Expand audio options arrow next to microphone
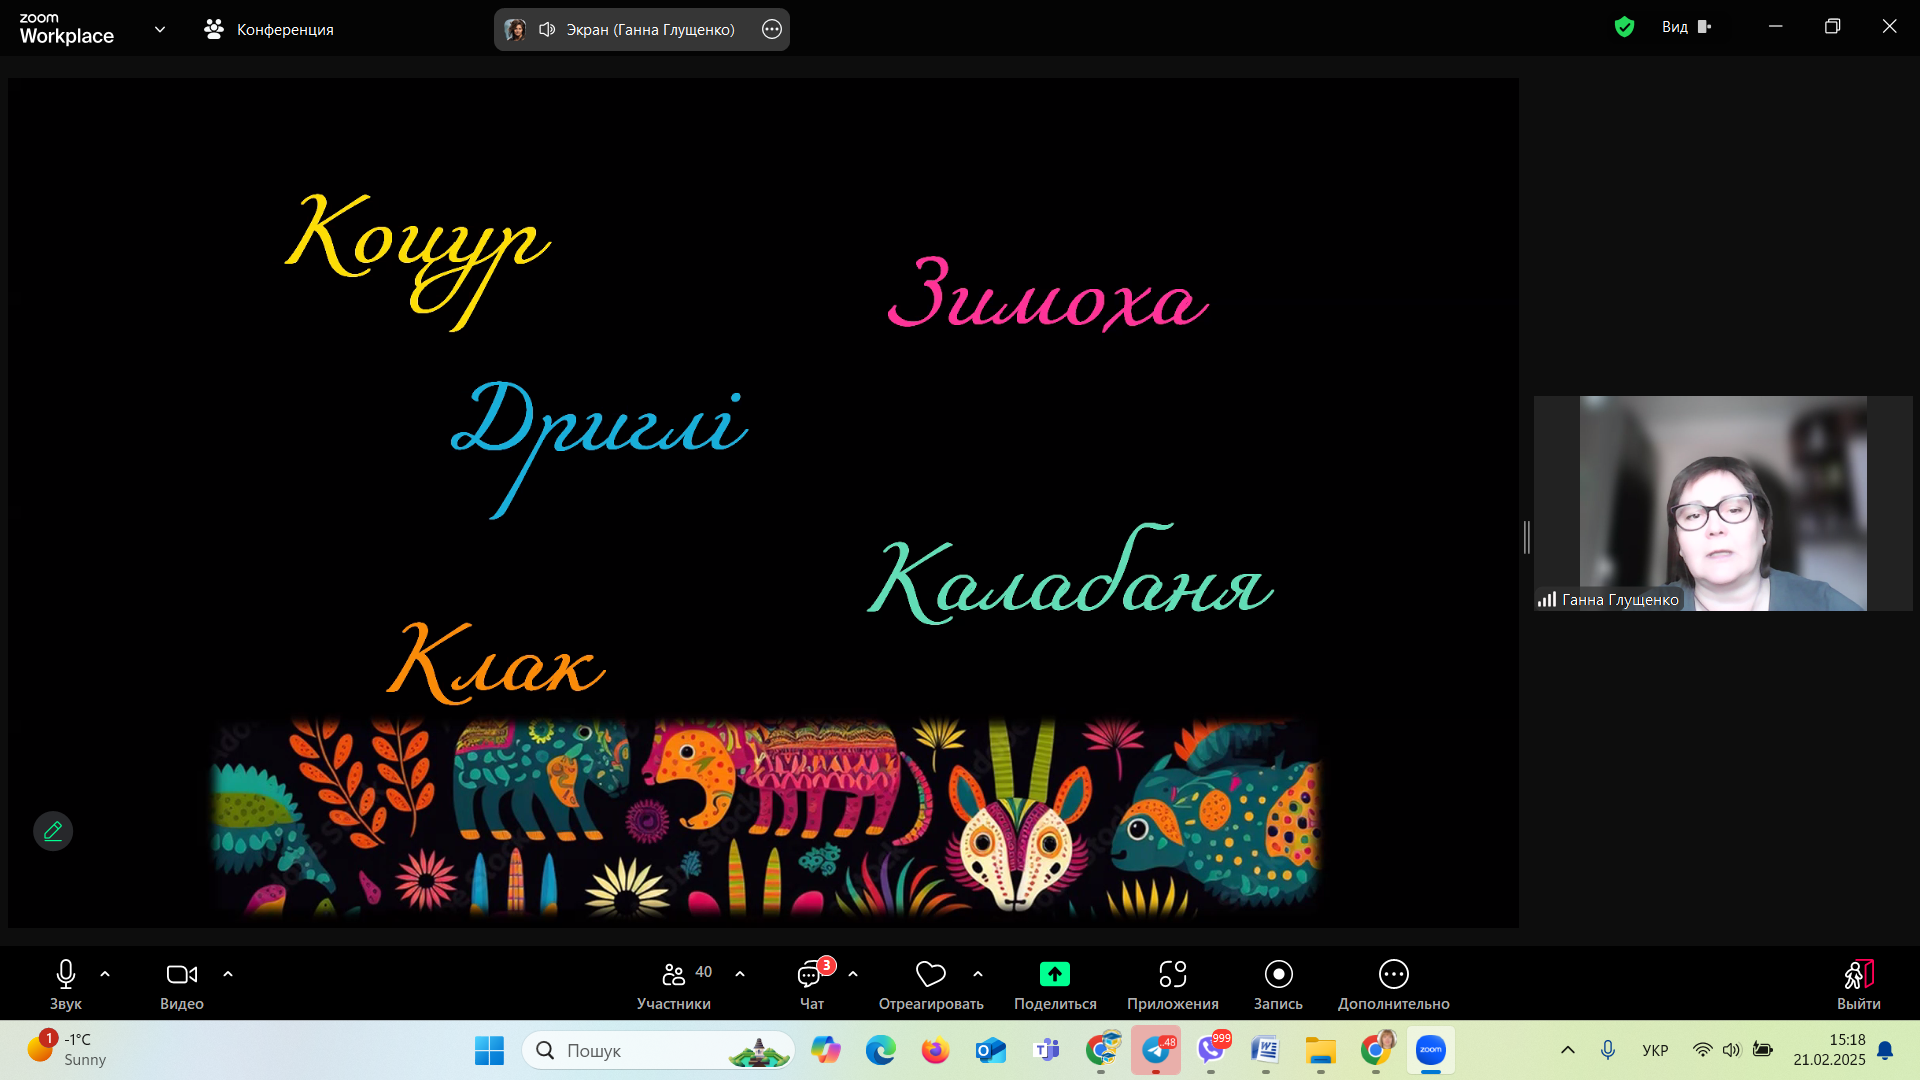Image resolution: width=1920 pixels, height=1080 pixels. click(x=105, y=974)
